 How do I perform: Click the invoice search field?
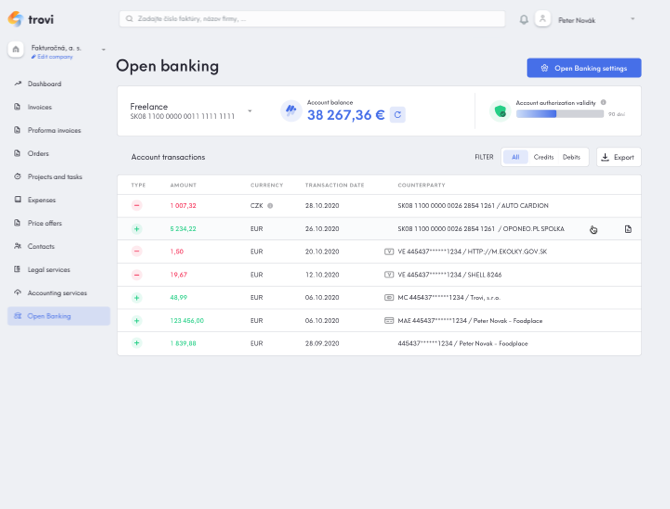coord(312,19)
